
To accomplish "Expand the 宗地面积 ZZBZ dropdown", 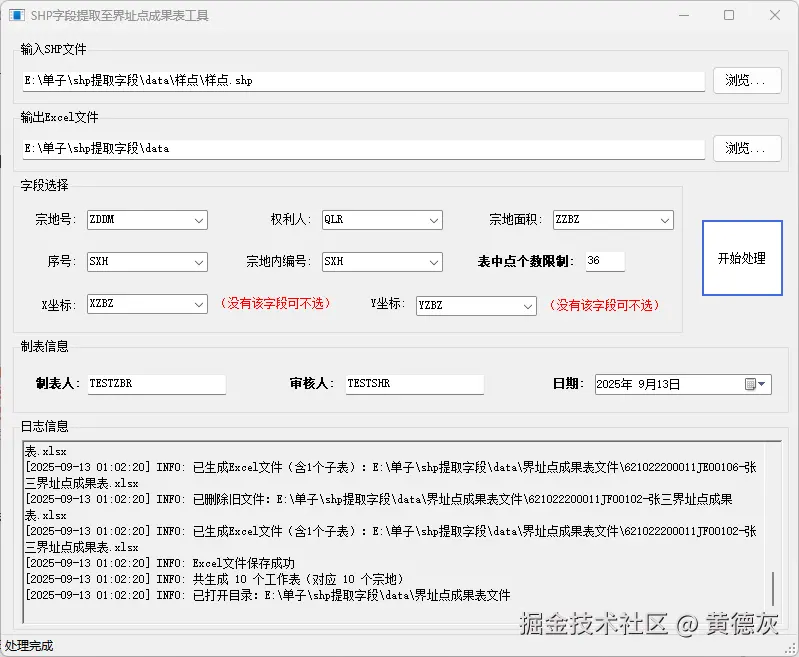I will [664, 220].
